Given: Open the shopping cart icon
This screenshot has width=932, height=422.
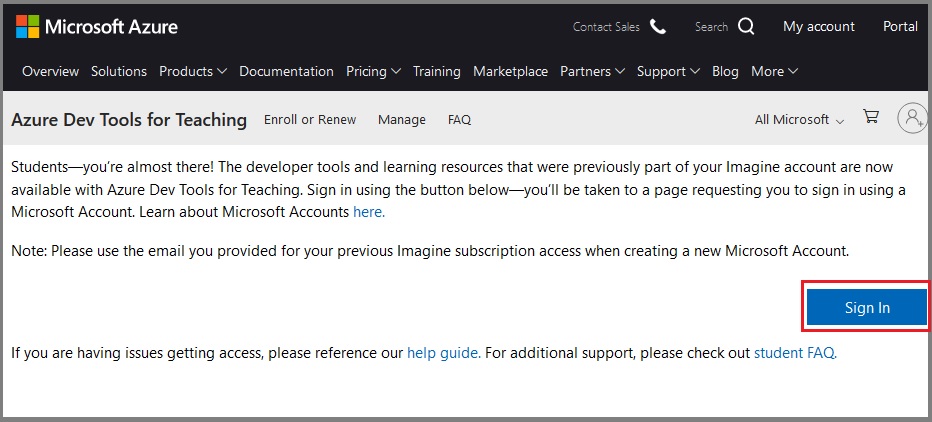Looking at the screenshot, I should coord(871,118).
